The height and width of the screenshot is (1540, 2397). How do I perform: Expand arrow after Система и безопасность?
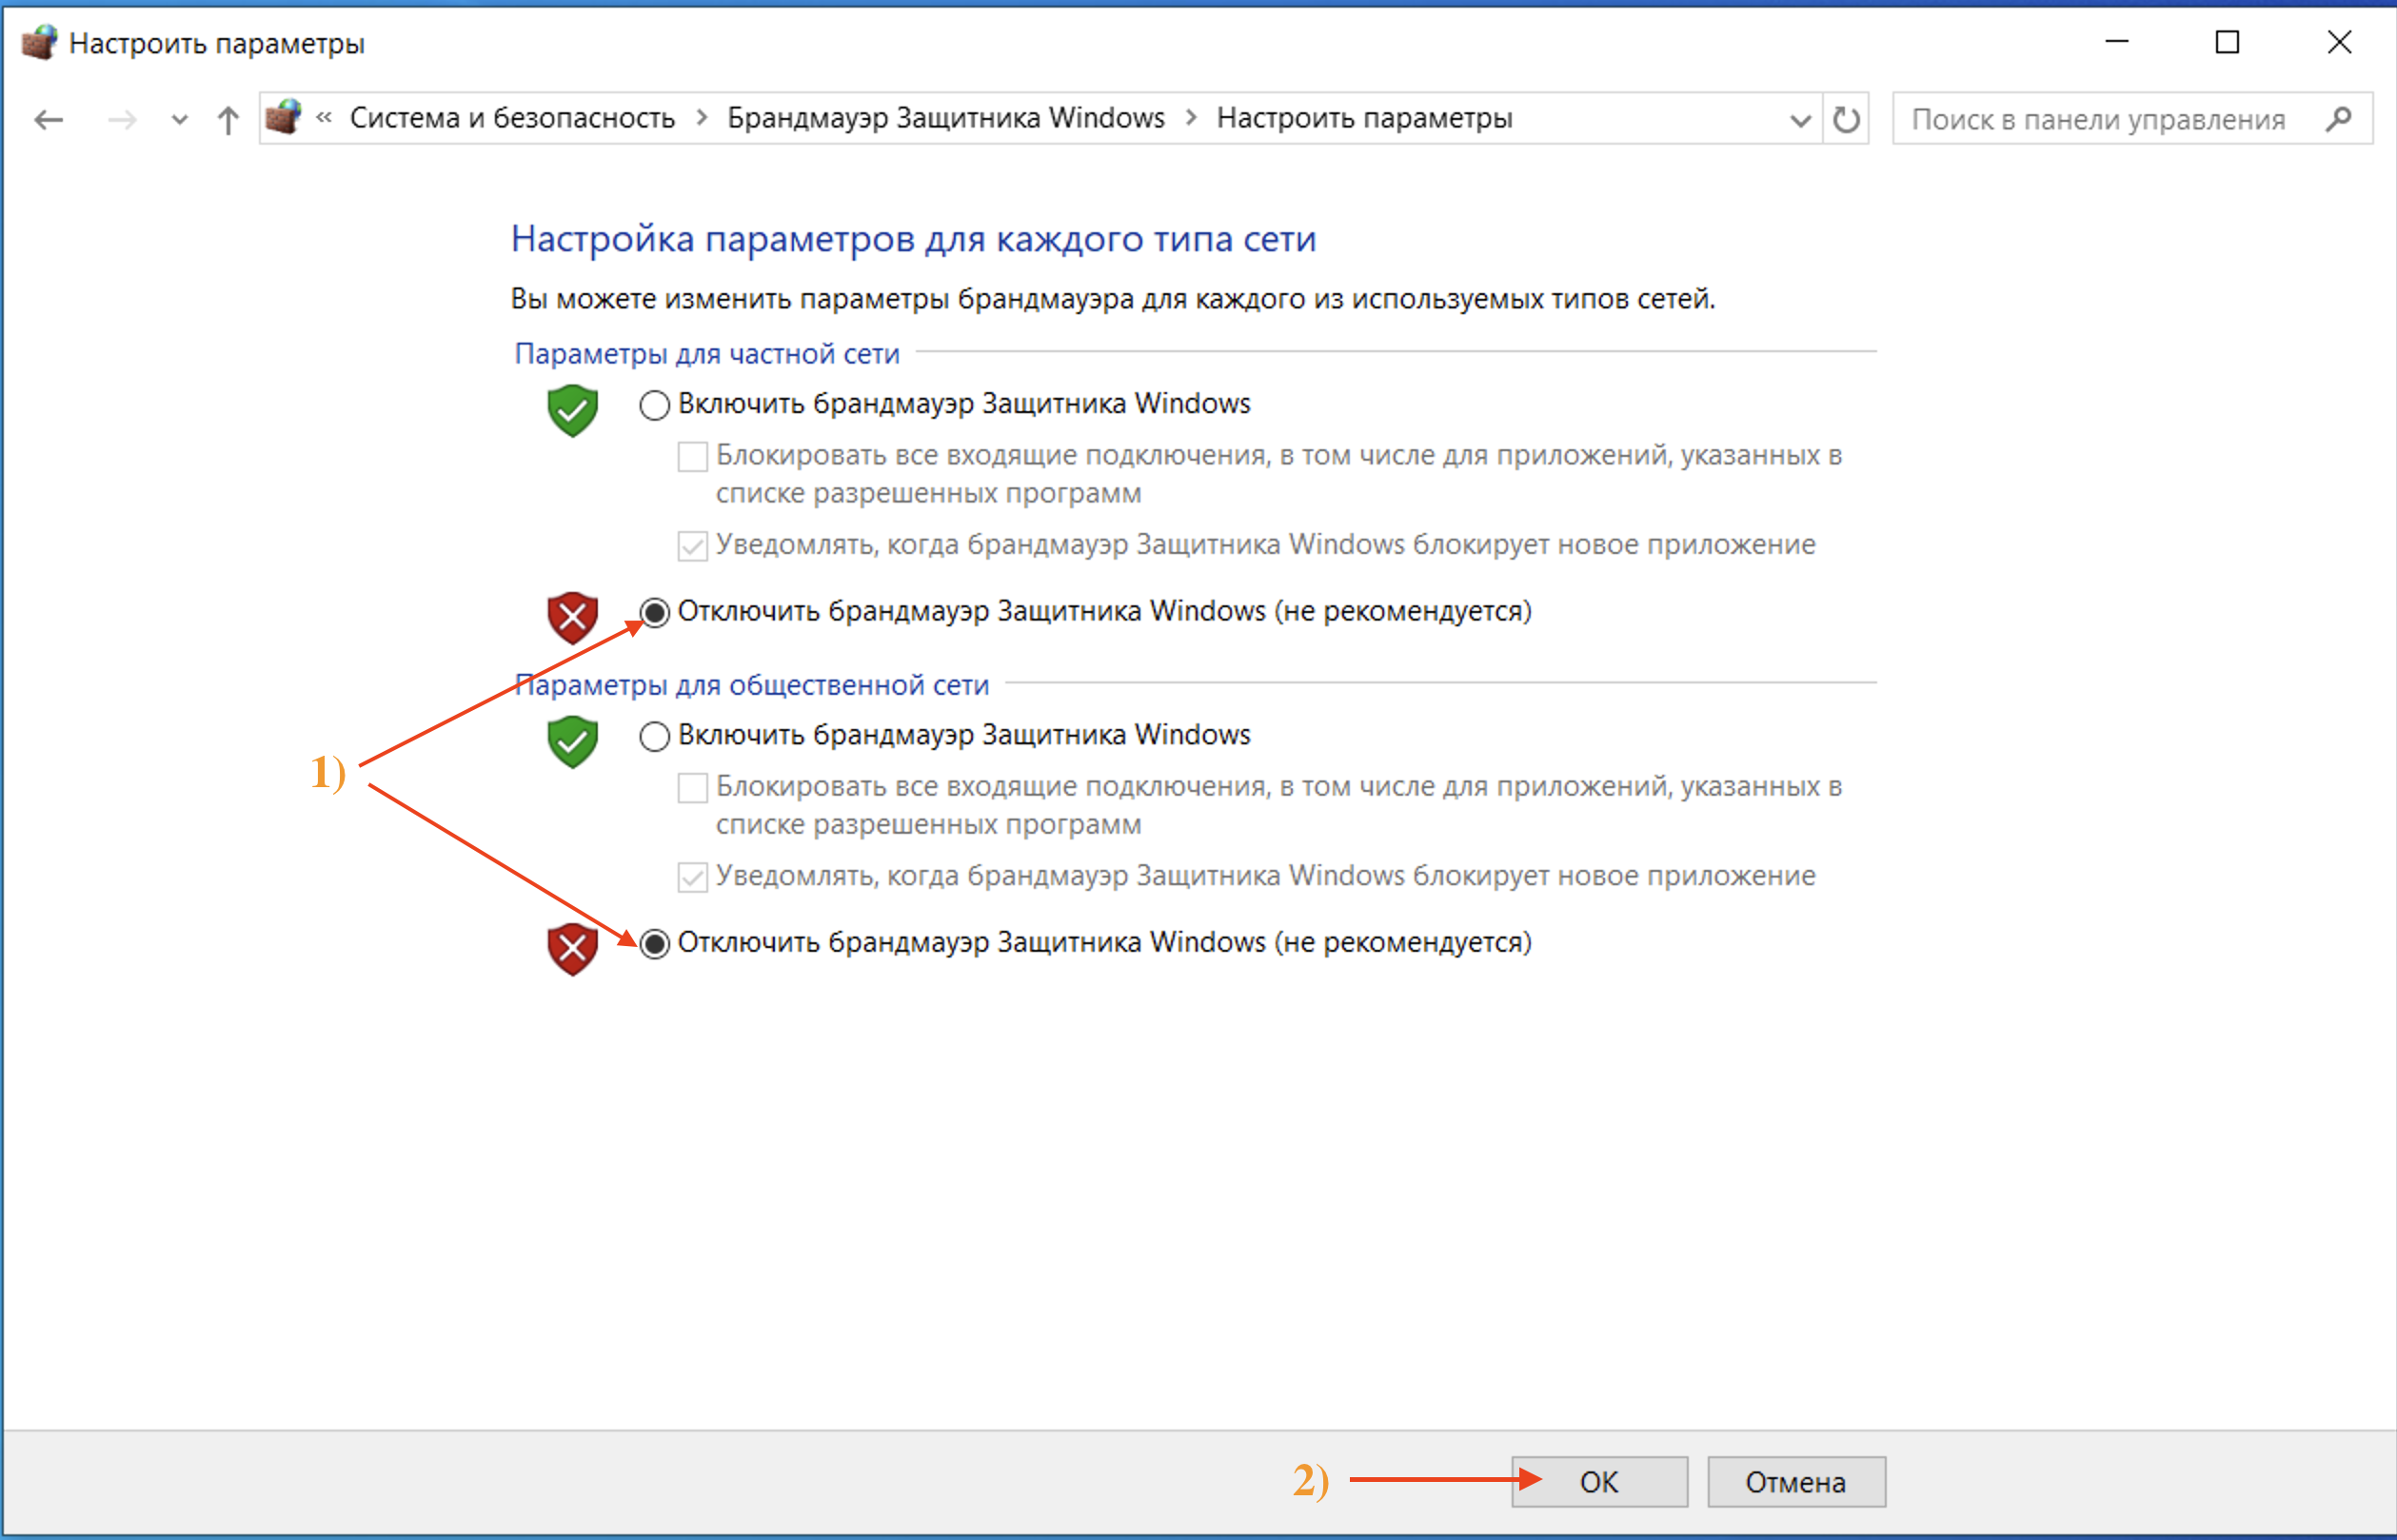coord(702,118)
